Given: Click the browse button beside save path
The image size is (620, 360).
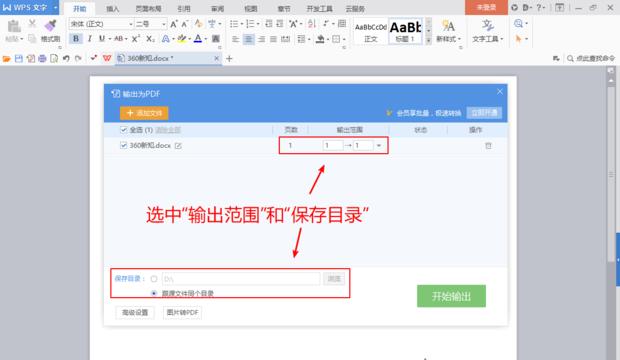Looking at the screenshot, I should pos(334,279).
